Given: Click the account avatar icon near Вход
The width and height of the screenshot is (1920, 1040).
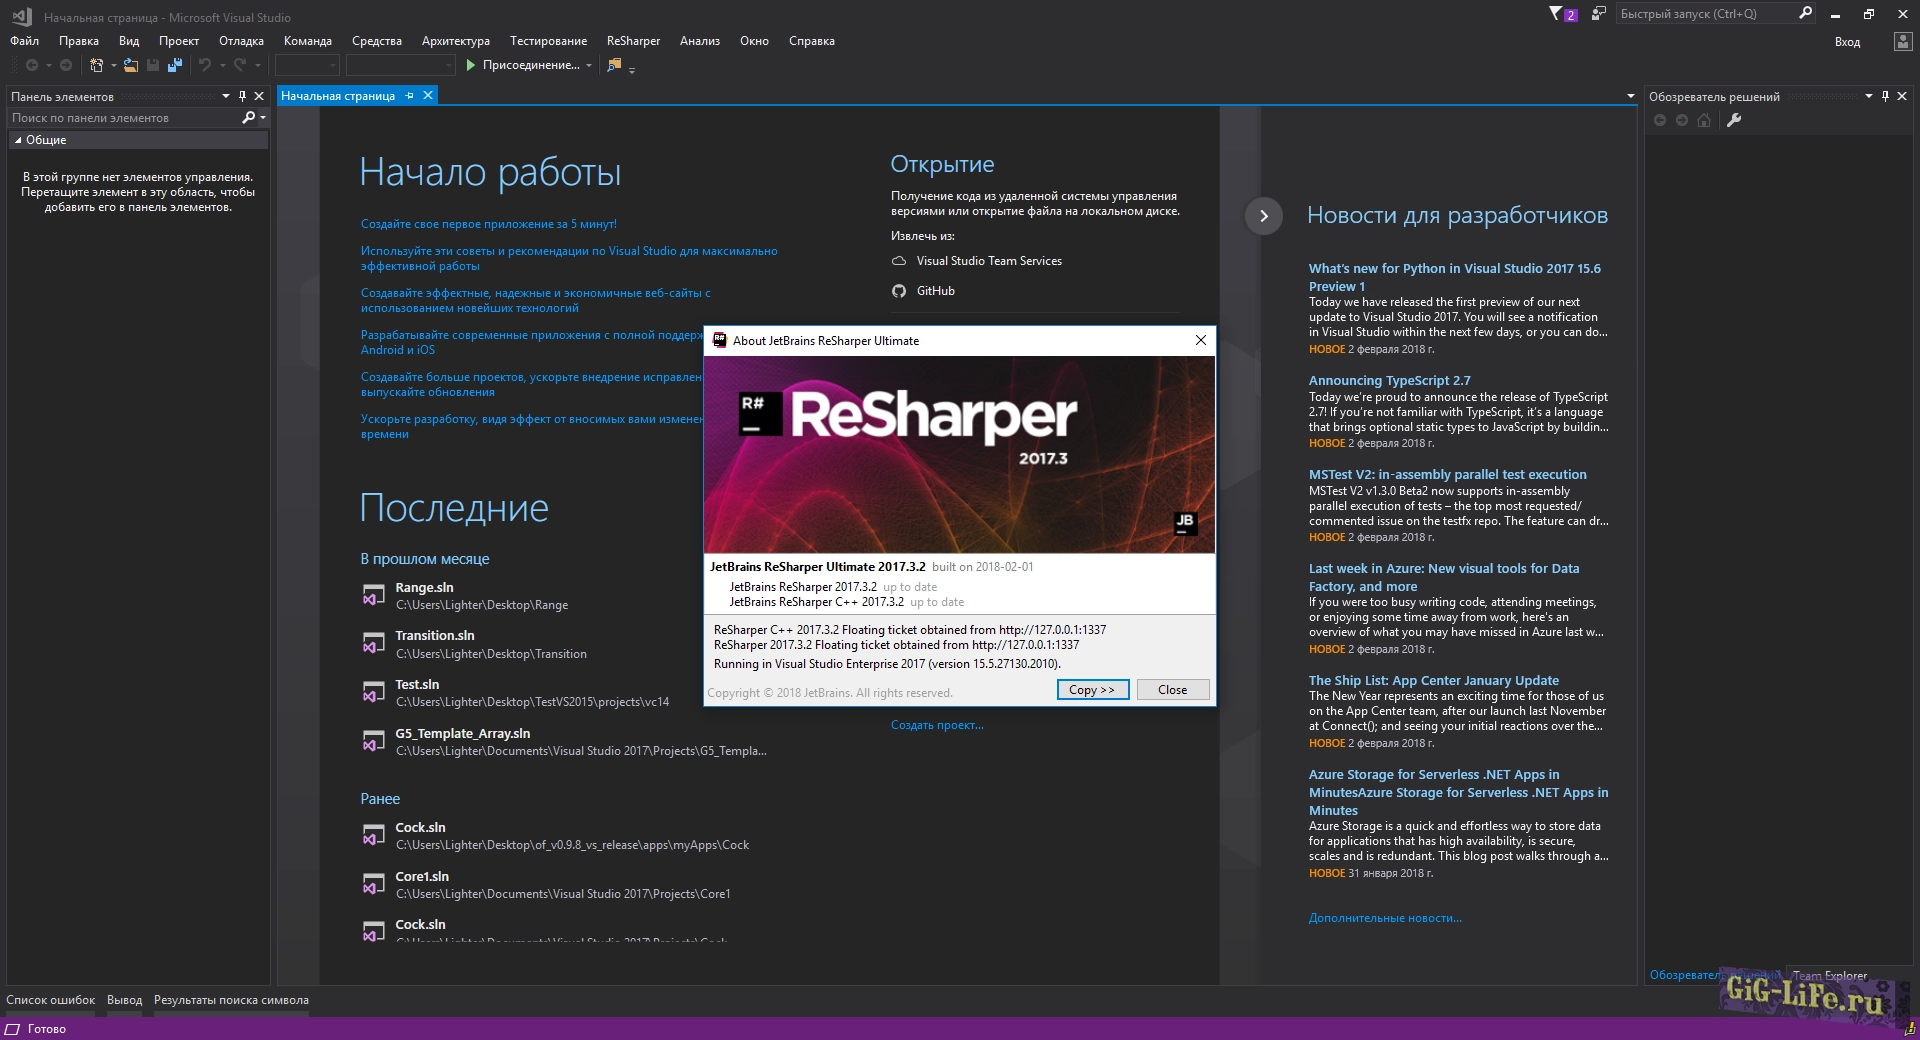Looking at the screenshot, I should 1902,42.
